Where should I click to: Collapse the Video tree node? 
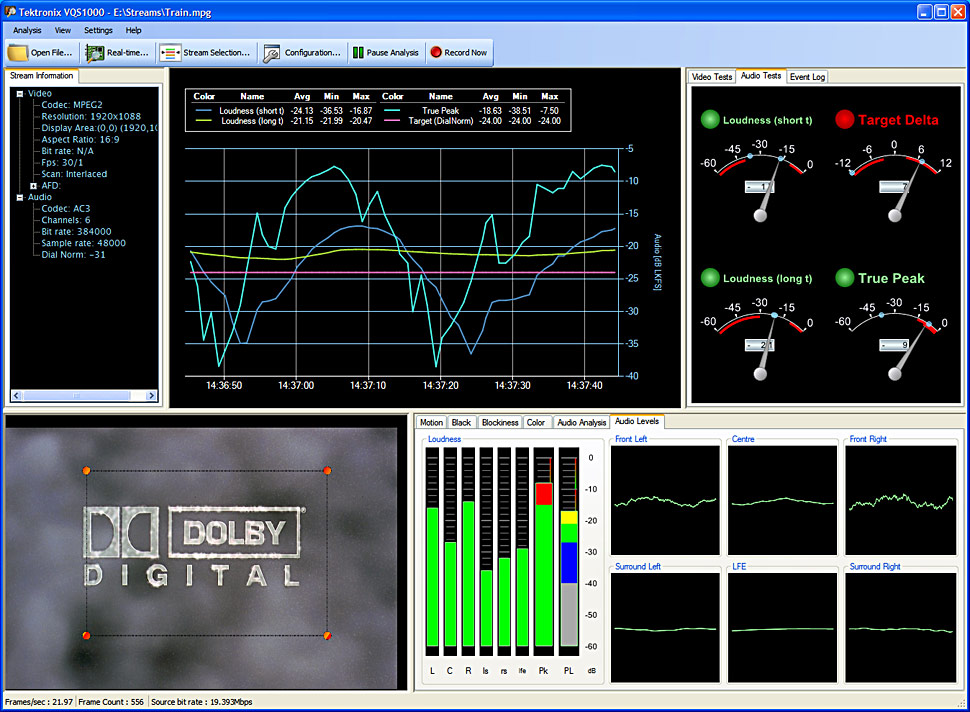point(20,93)
